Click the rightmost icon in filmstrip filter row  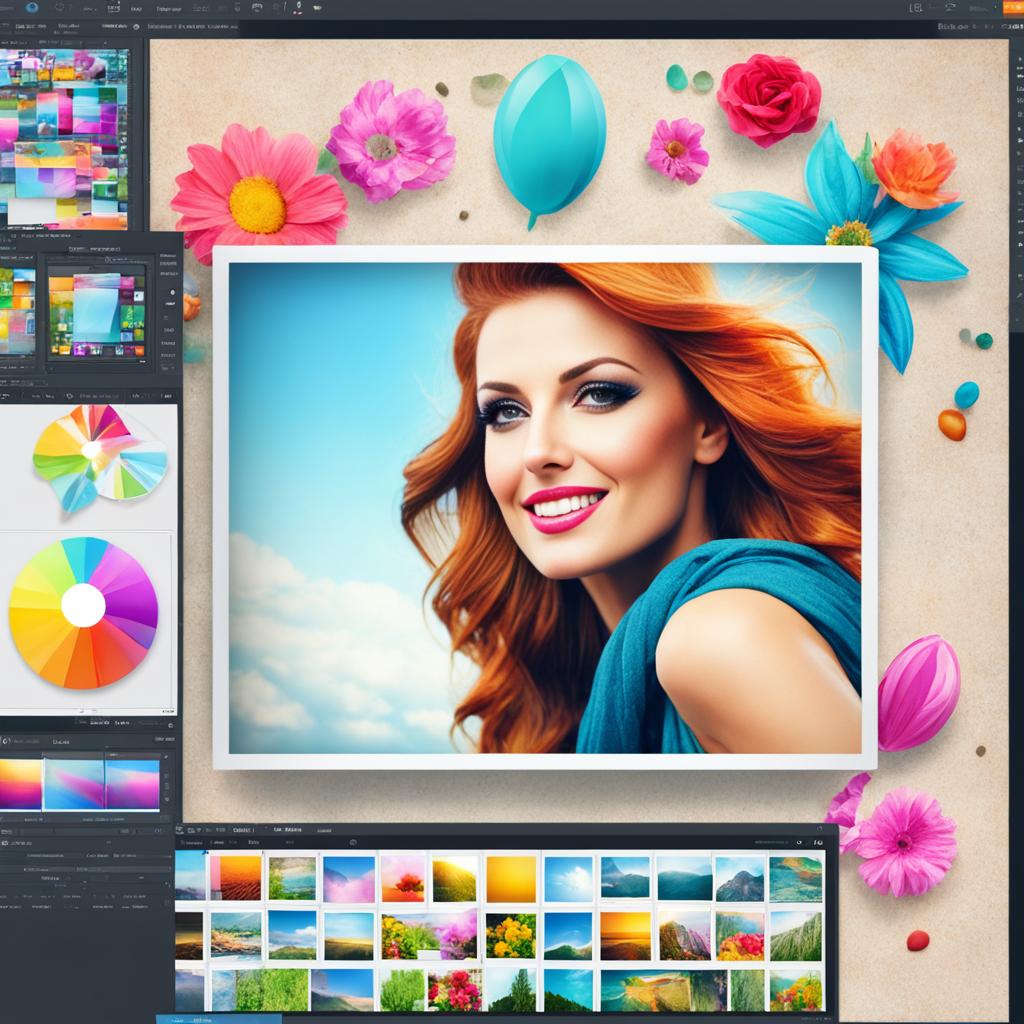[818, 842]
